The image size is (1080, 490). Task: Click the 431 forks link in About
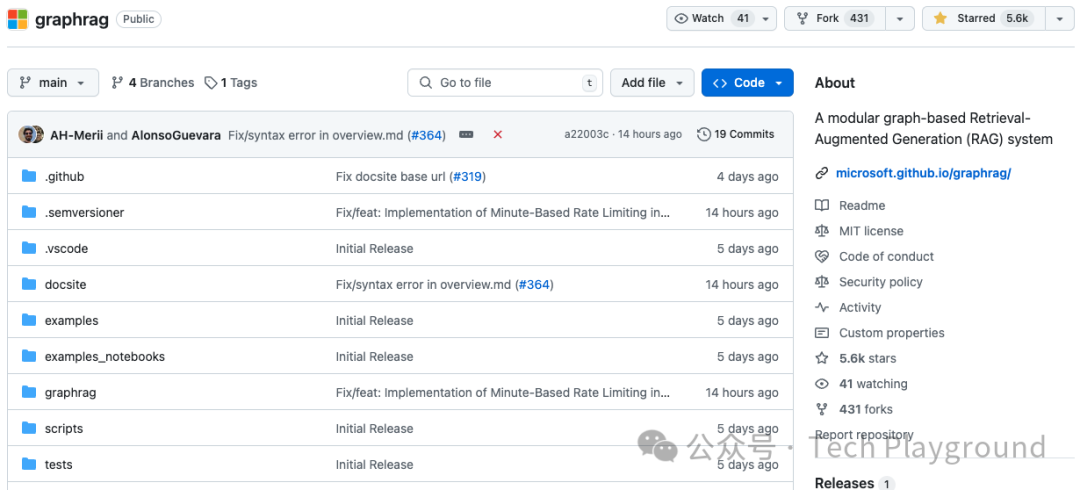[866, 409]
